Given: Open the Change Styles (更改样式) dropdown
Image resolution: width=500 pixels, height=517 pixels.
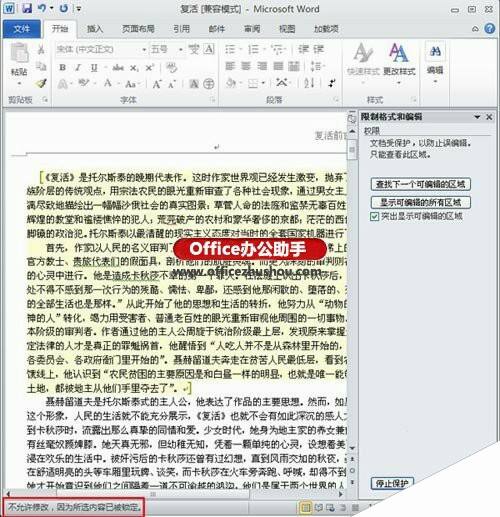Looking at the screenshot, I should 399,62.
